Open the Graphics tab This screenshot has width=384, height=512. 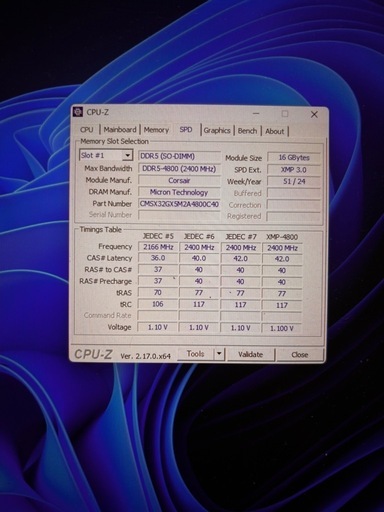[x=217, y=130]
